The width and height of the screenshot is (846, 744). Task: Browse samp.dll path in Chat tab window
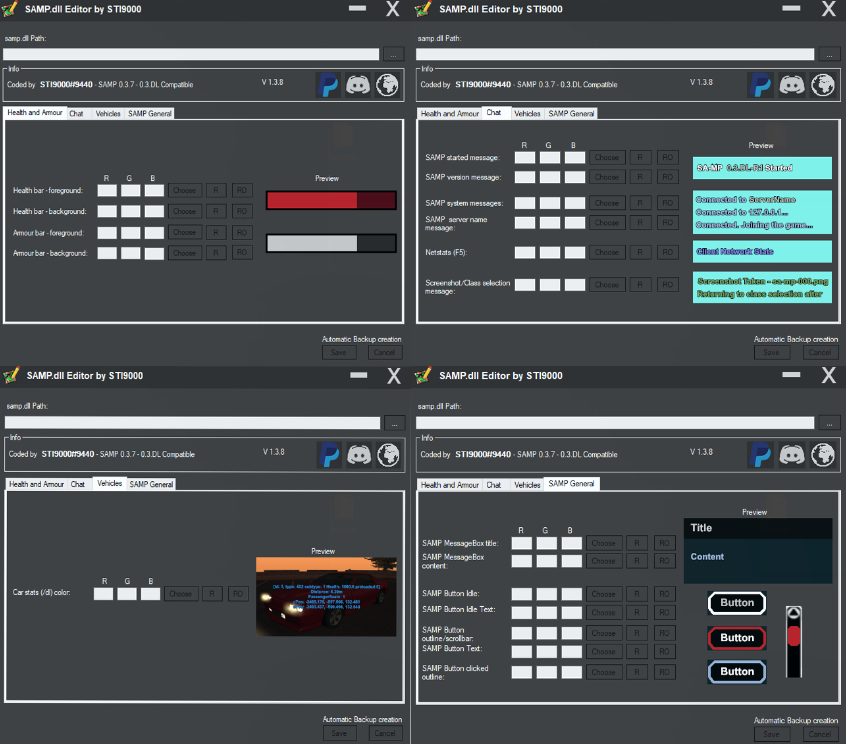pos(829,54)
